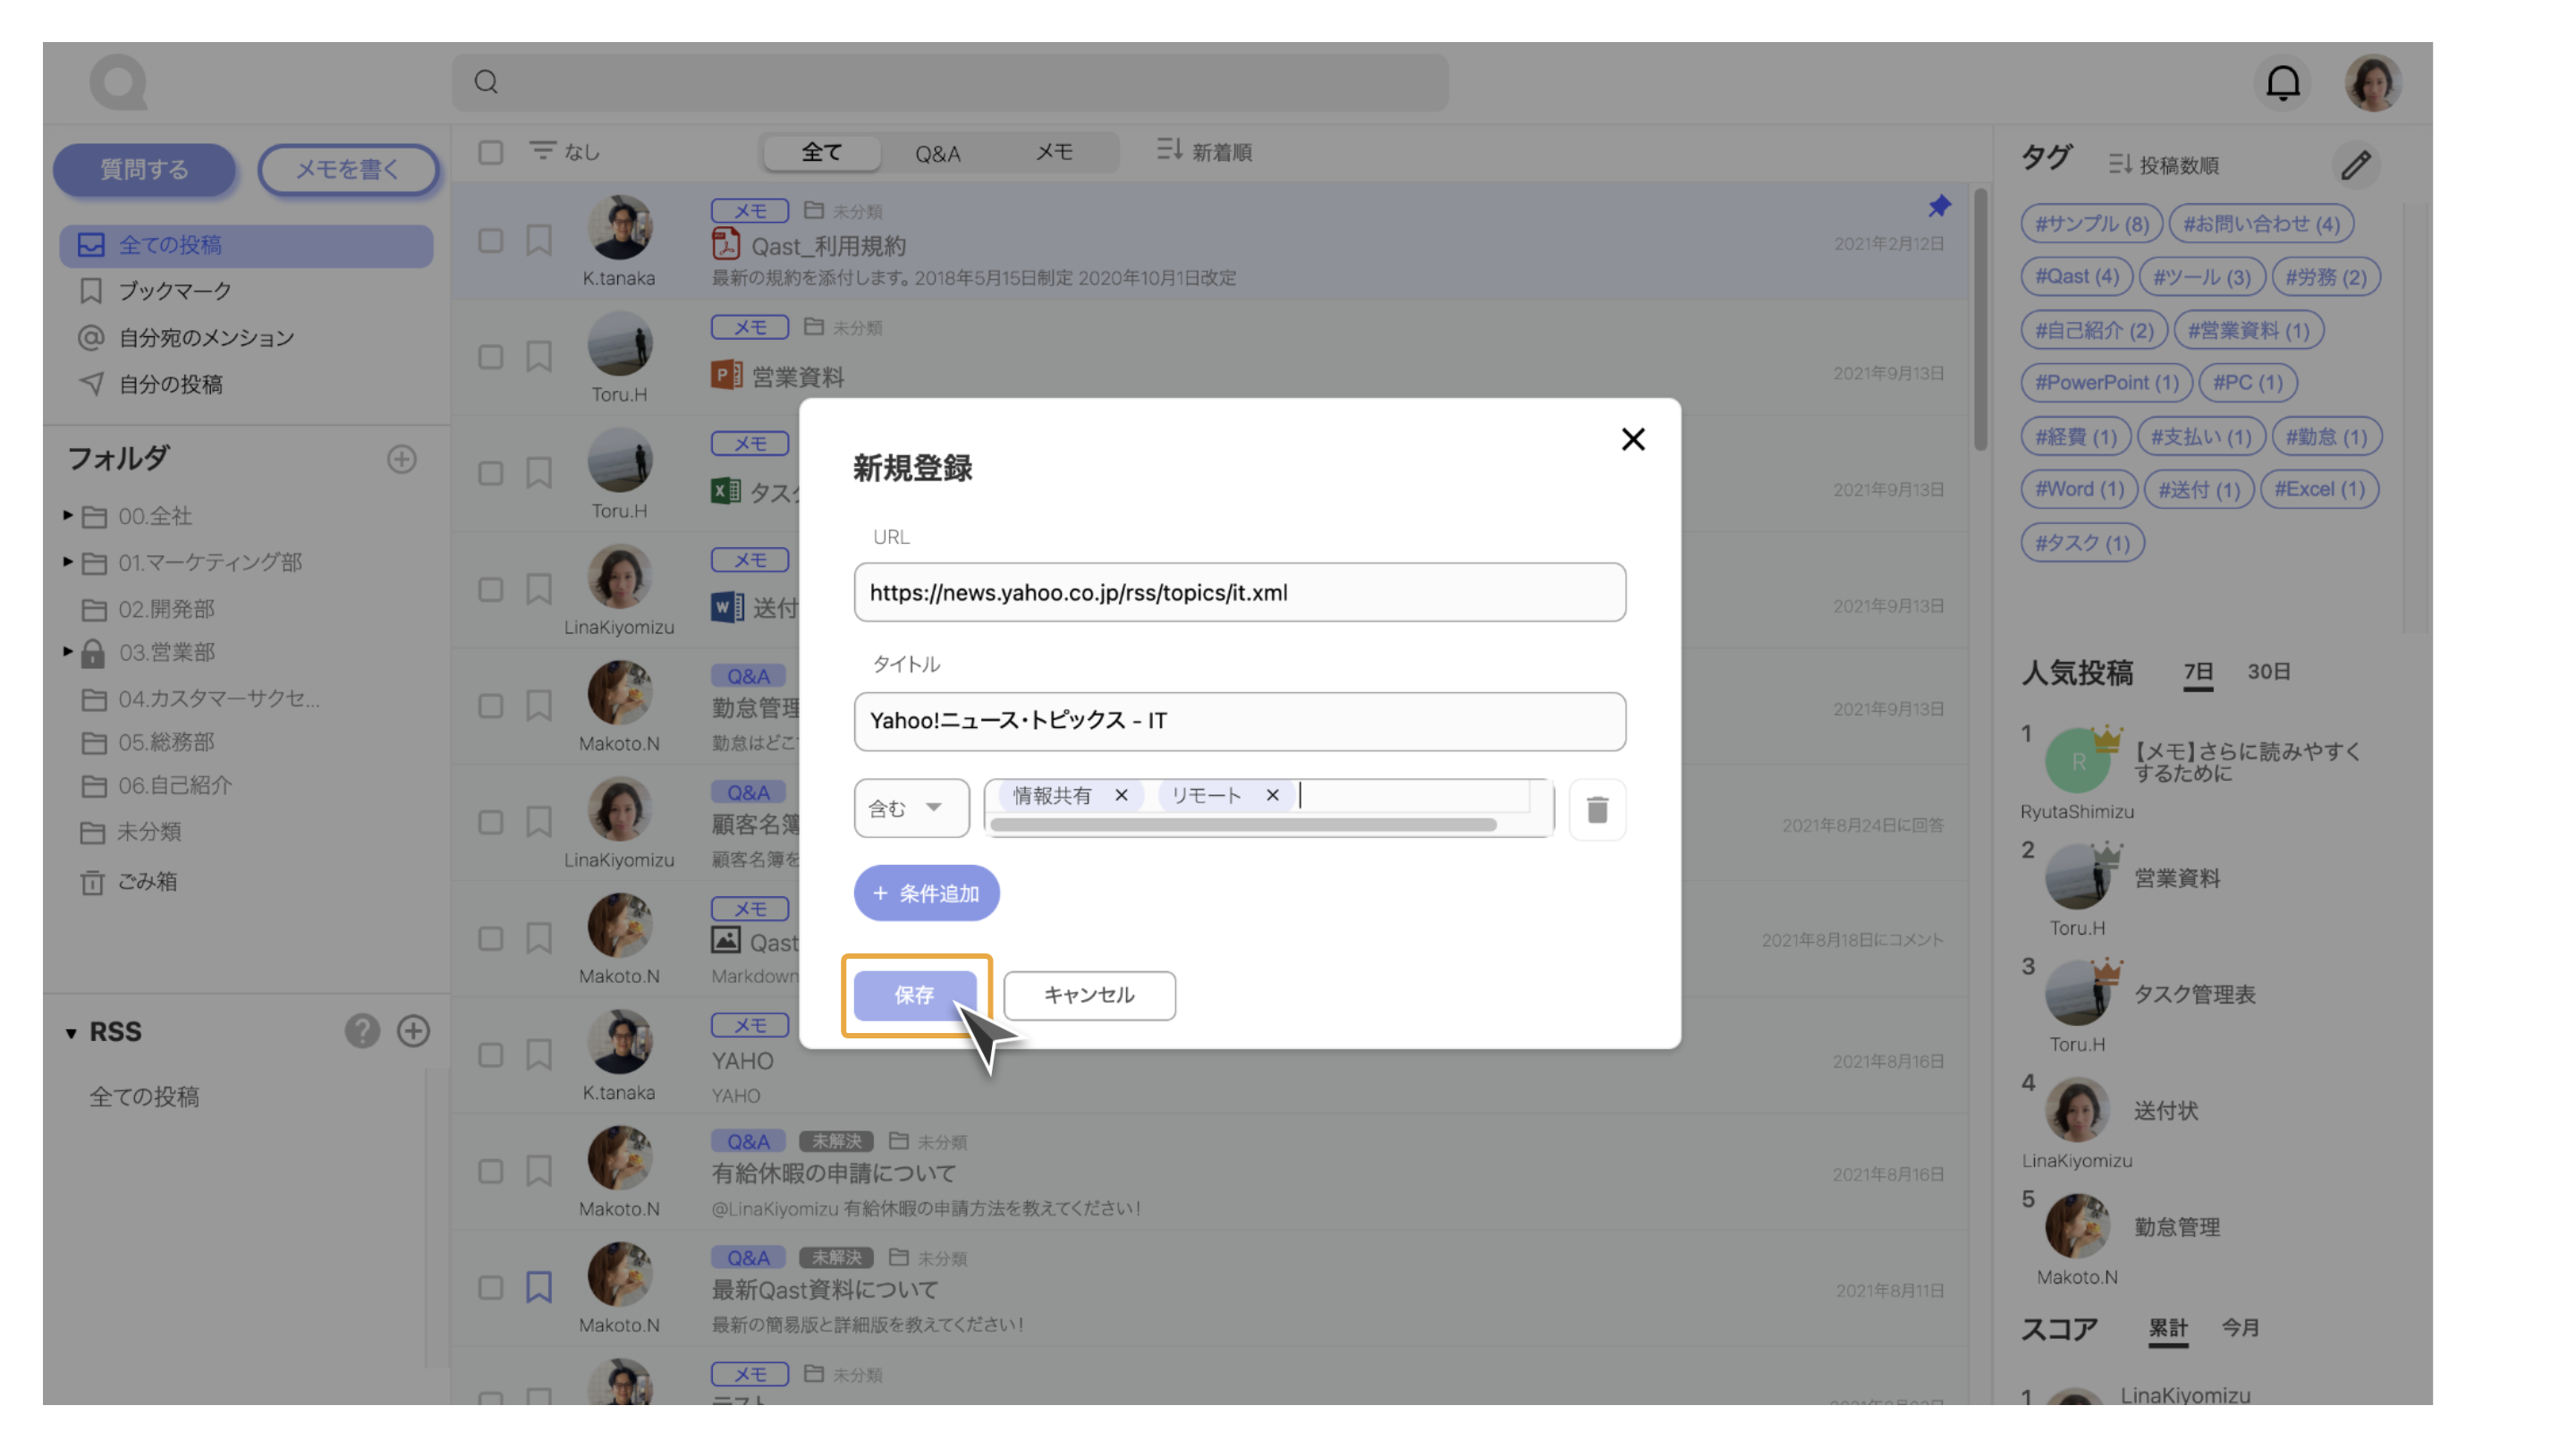Bookmark the 有給休暇の申請について post
Image resolution: width=2576 pixels, height=1448 pixels.
coord(539,1170)
